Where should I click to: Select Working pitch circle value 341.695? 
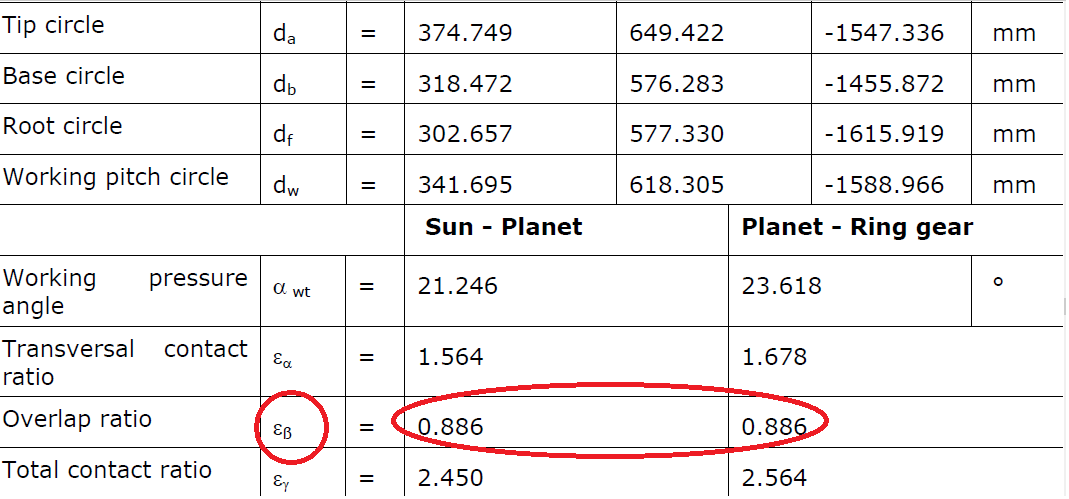464,184
